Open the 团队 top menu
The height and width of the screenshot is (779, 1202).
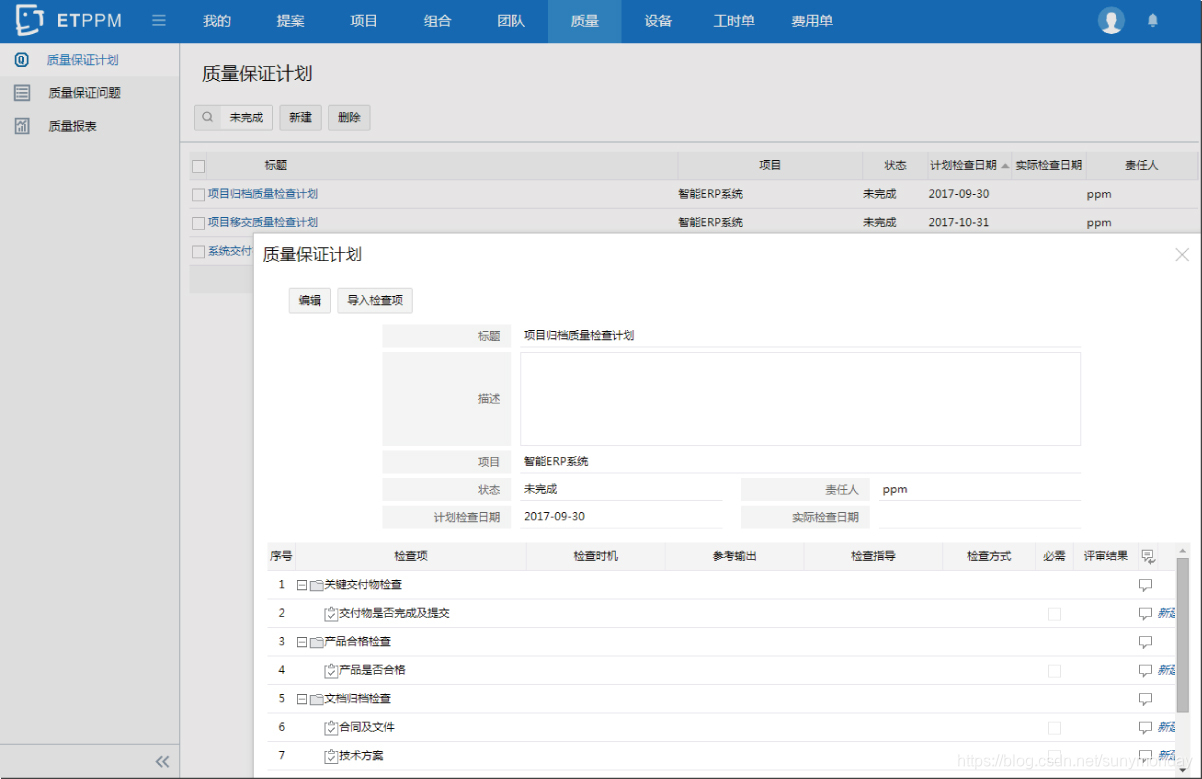point(511,21)
